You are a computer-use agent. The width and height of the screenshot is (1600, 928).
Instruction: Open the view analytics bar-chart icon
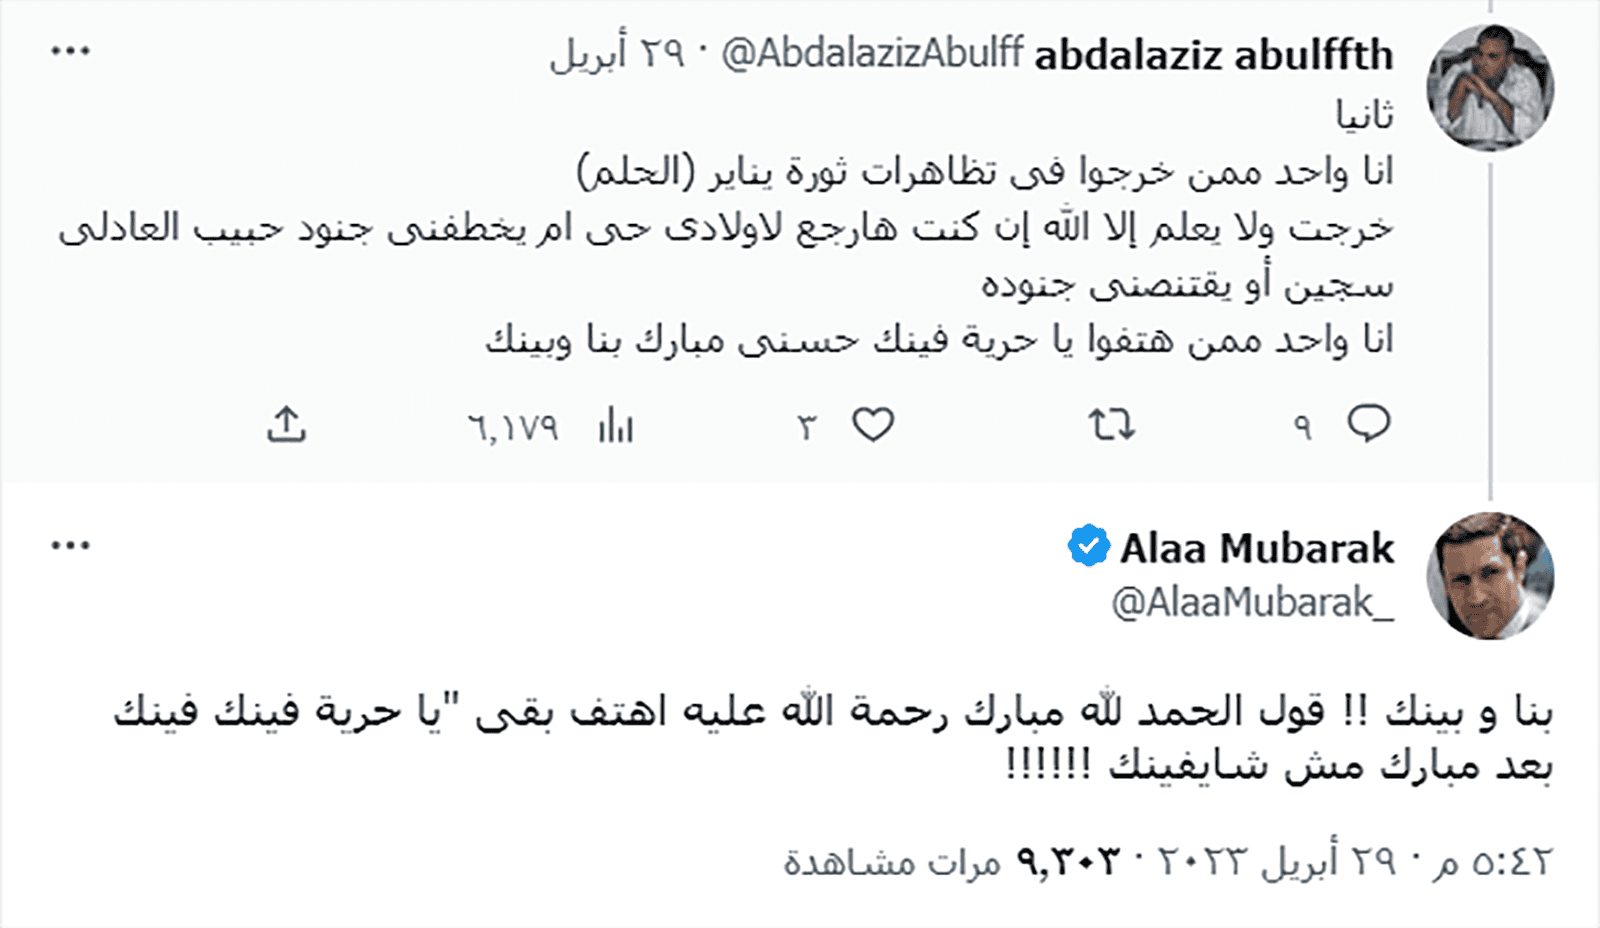[x=616, y=427]
